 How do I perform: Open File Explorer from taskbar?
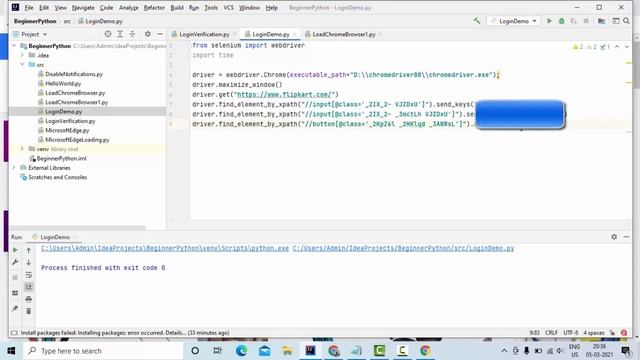coord(287,351)
